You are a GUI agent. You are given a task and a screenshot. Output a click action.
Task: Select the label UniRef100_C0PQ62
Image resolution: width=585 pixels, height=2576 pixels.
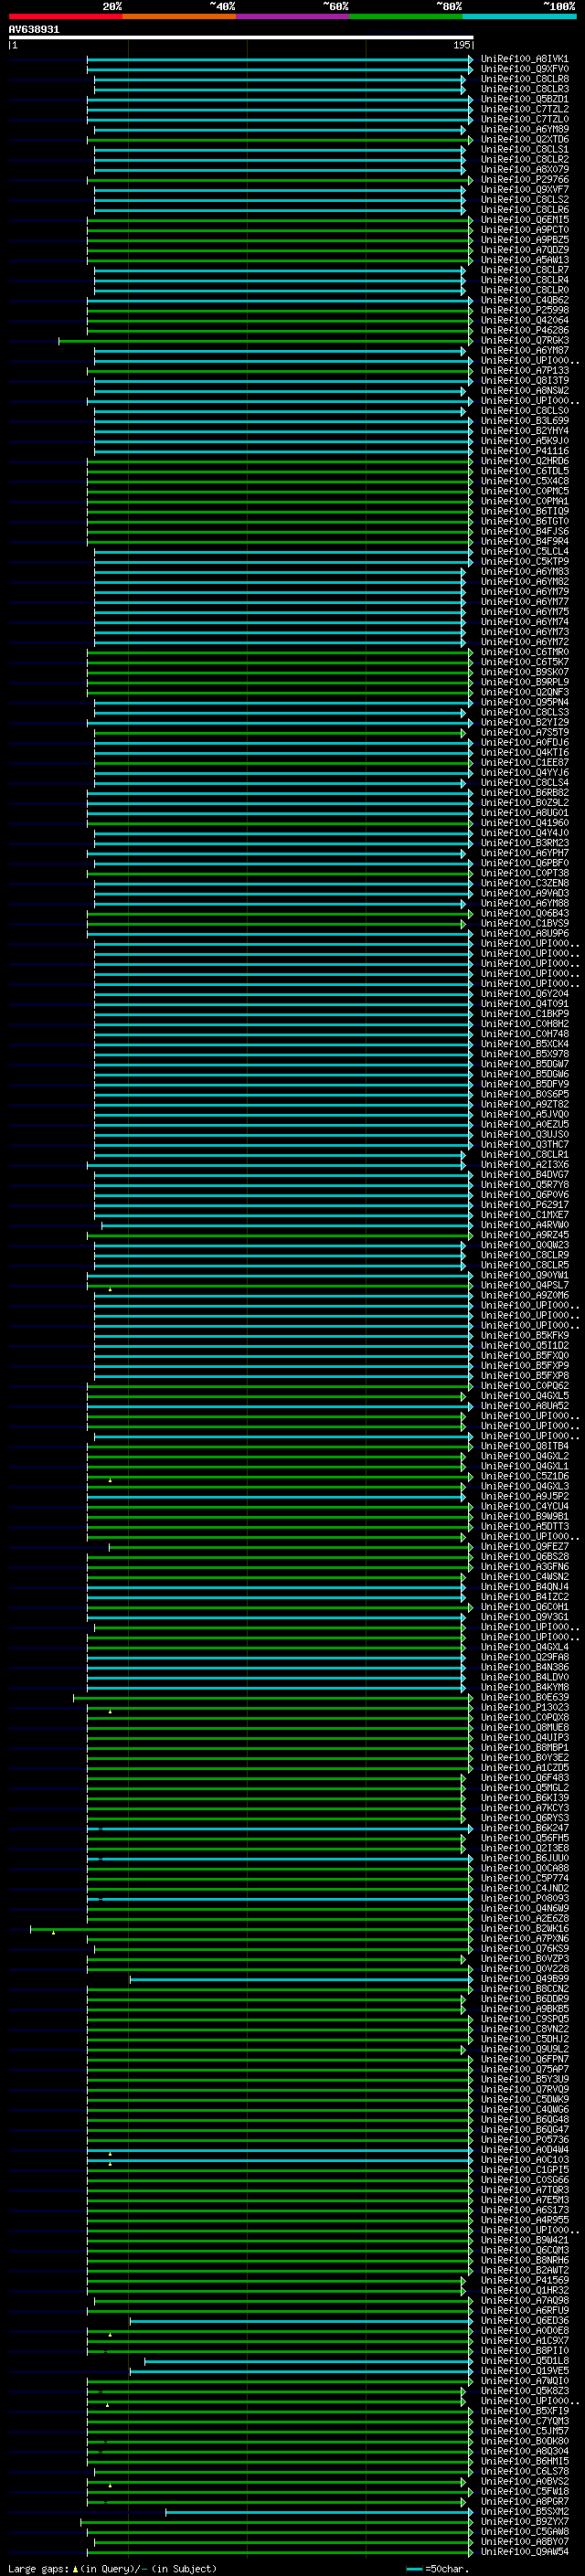(524, 1386)
